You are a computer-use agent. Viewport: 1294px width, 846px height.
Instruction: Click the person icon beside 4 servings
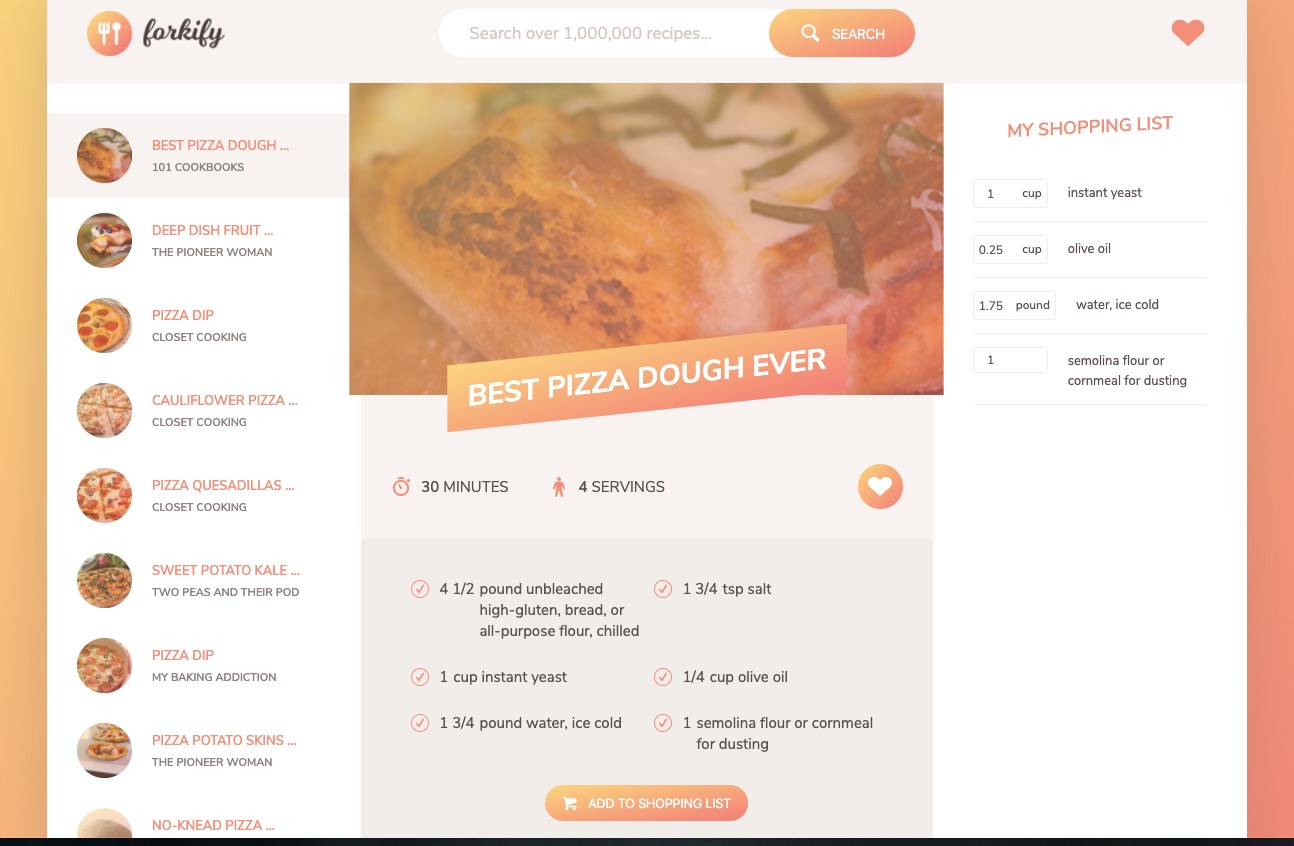point(559,487)
